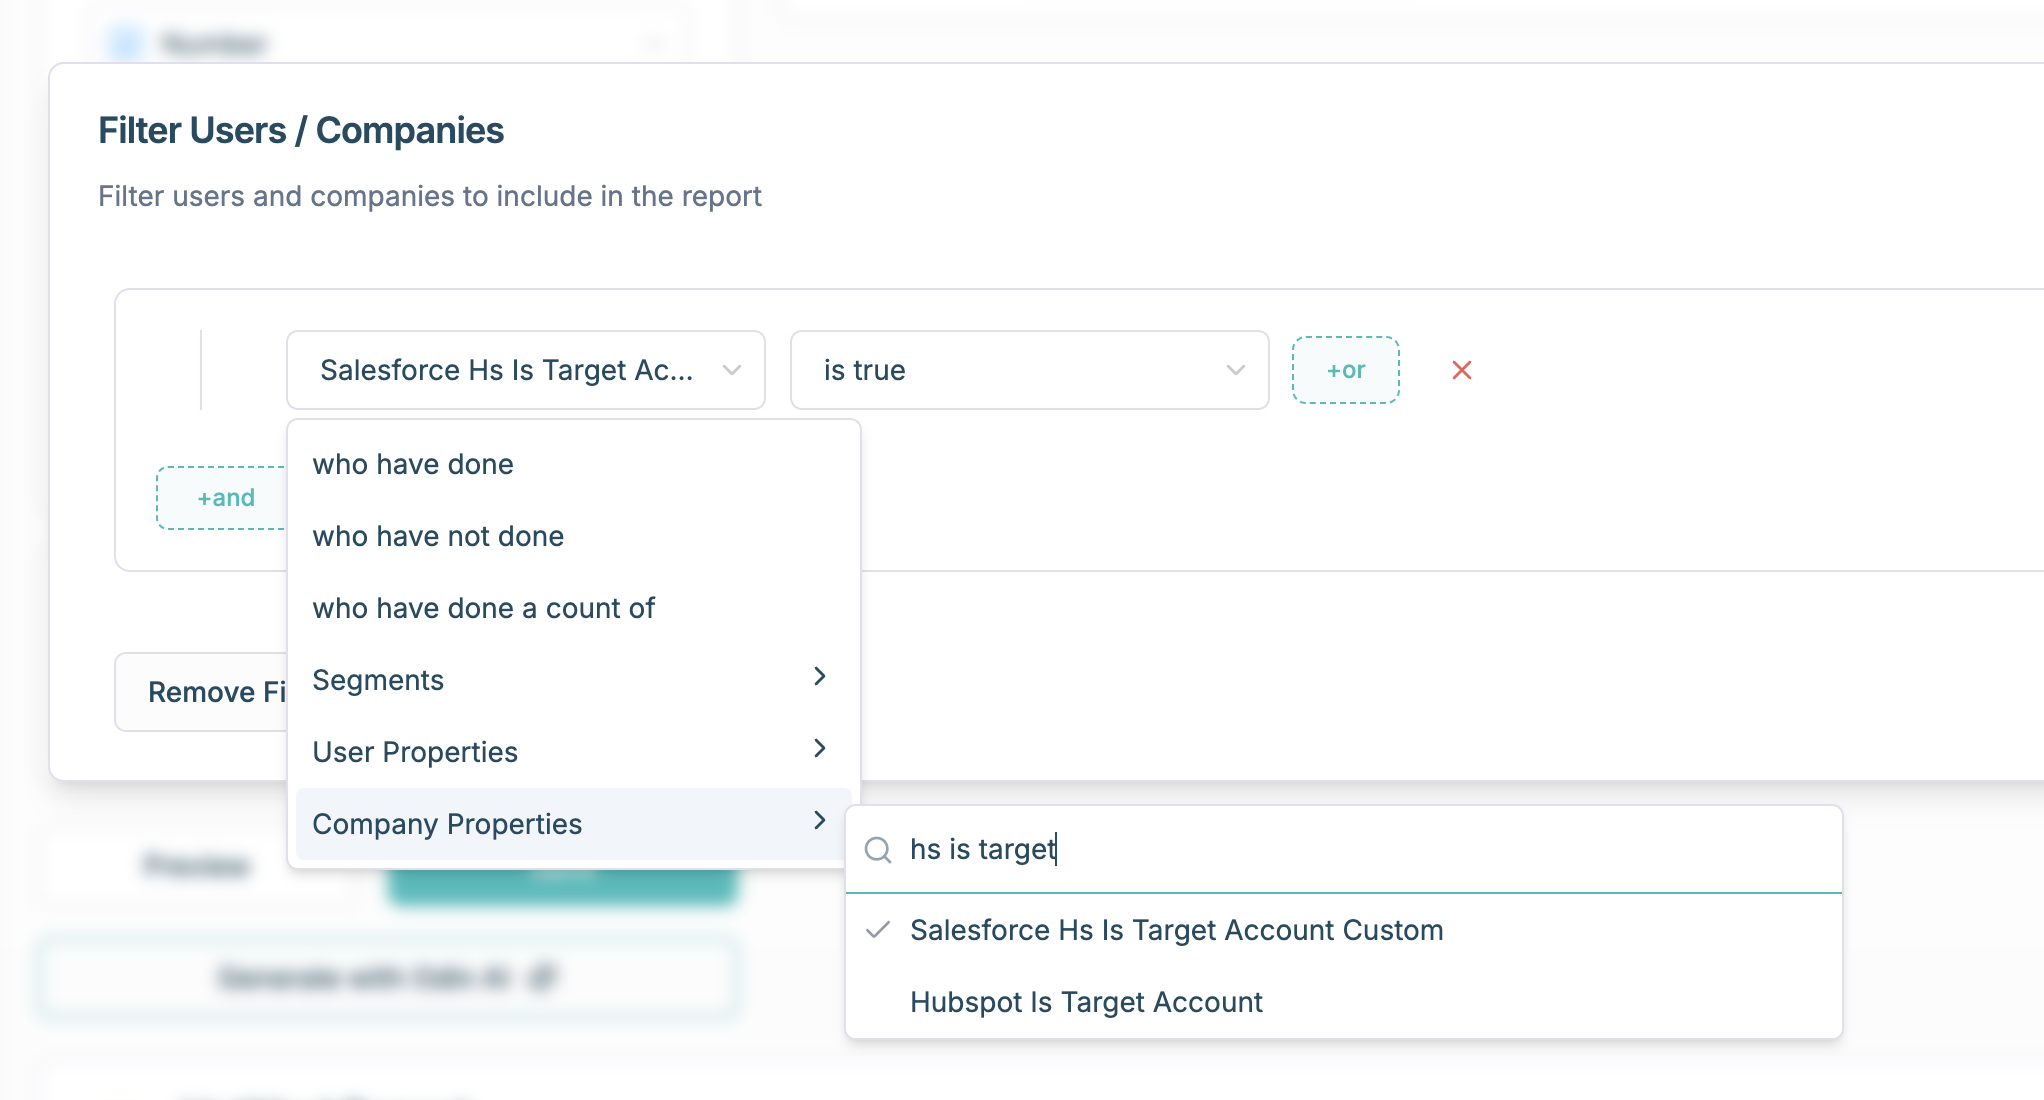
Task: Expand the User Properties submenu chevron
Action: coord(819,749)
